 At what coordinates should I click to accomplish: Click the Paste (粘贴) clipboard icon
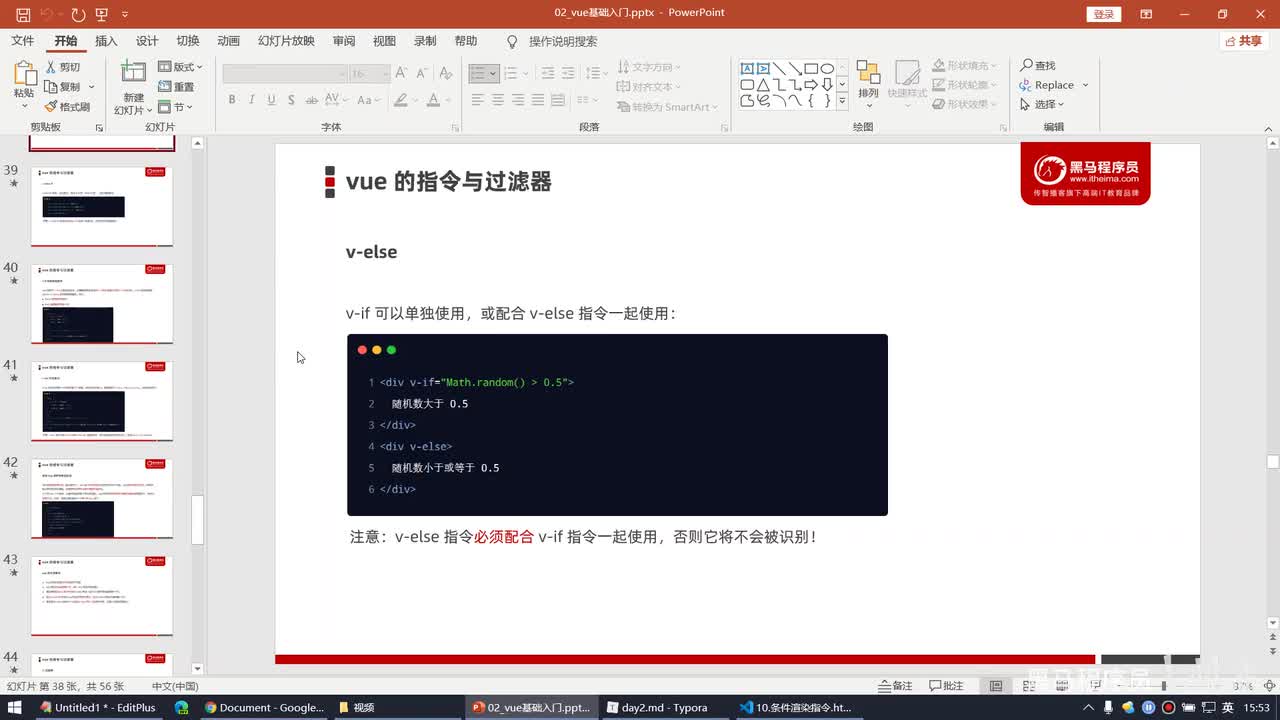(24, 73)
